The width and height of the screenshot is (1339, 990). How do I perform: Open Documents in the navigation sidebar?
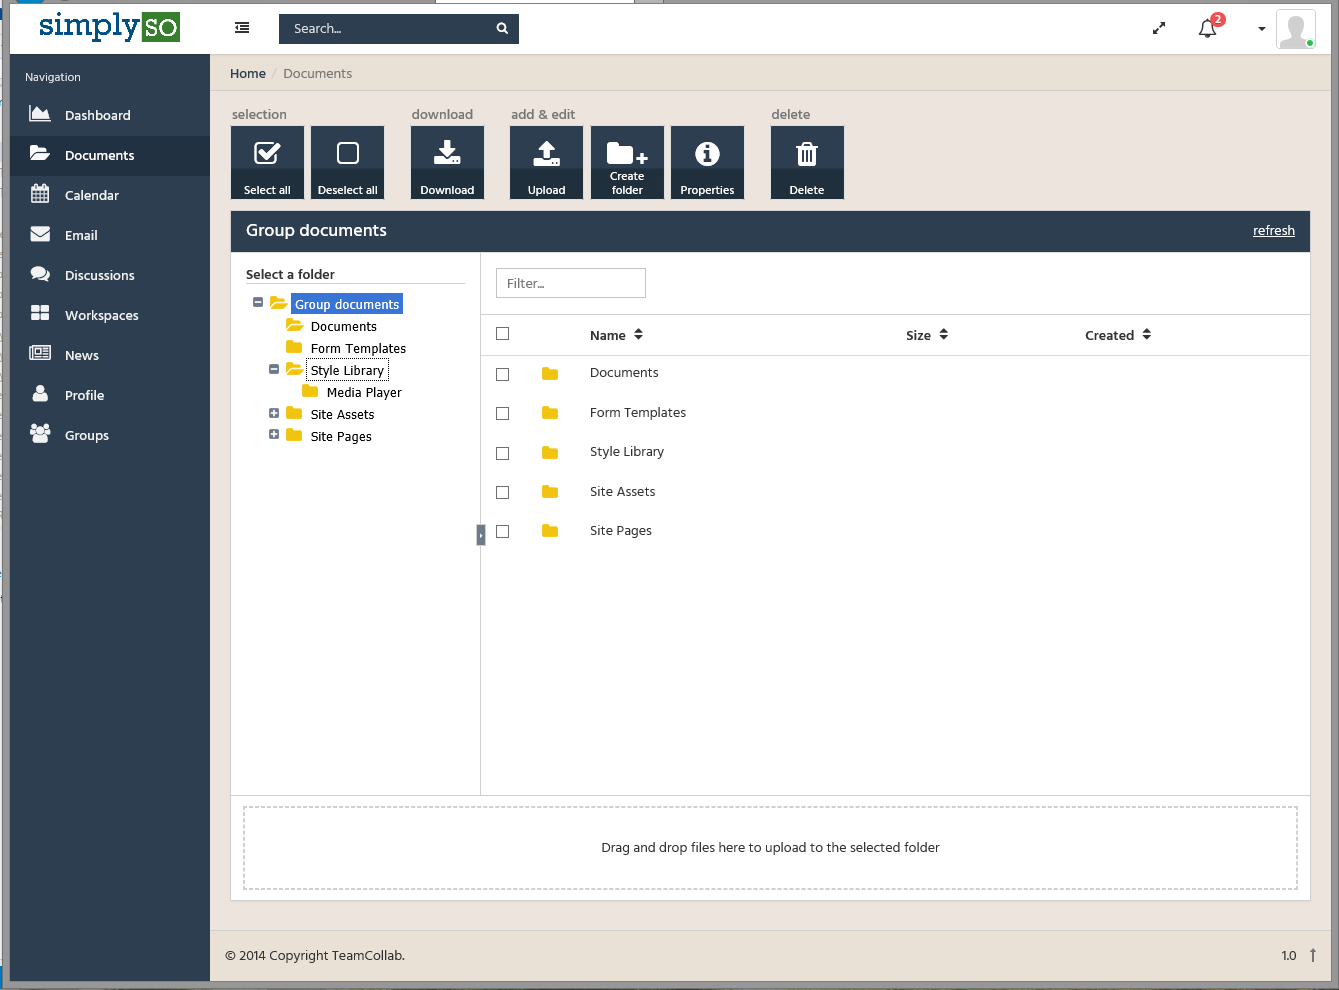pyautogui.click(x=110, y=155)
